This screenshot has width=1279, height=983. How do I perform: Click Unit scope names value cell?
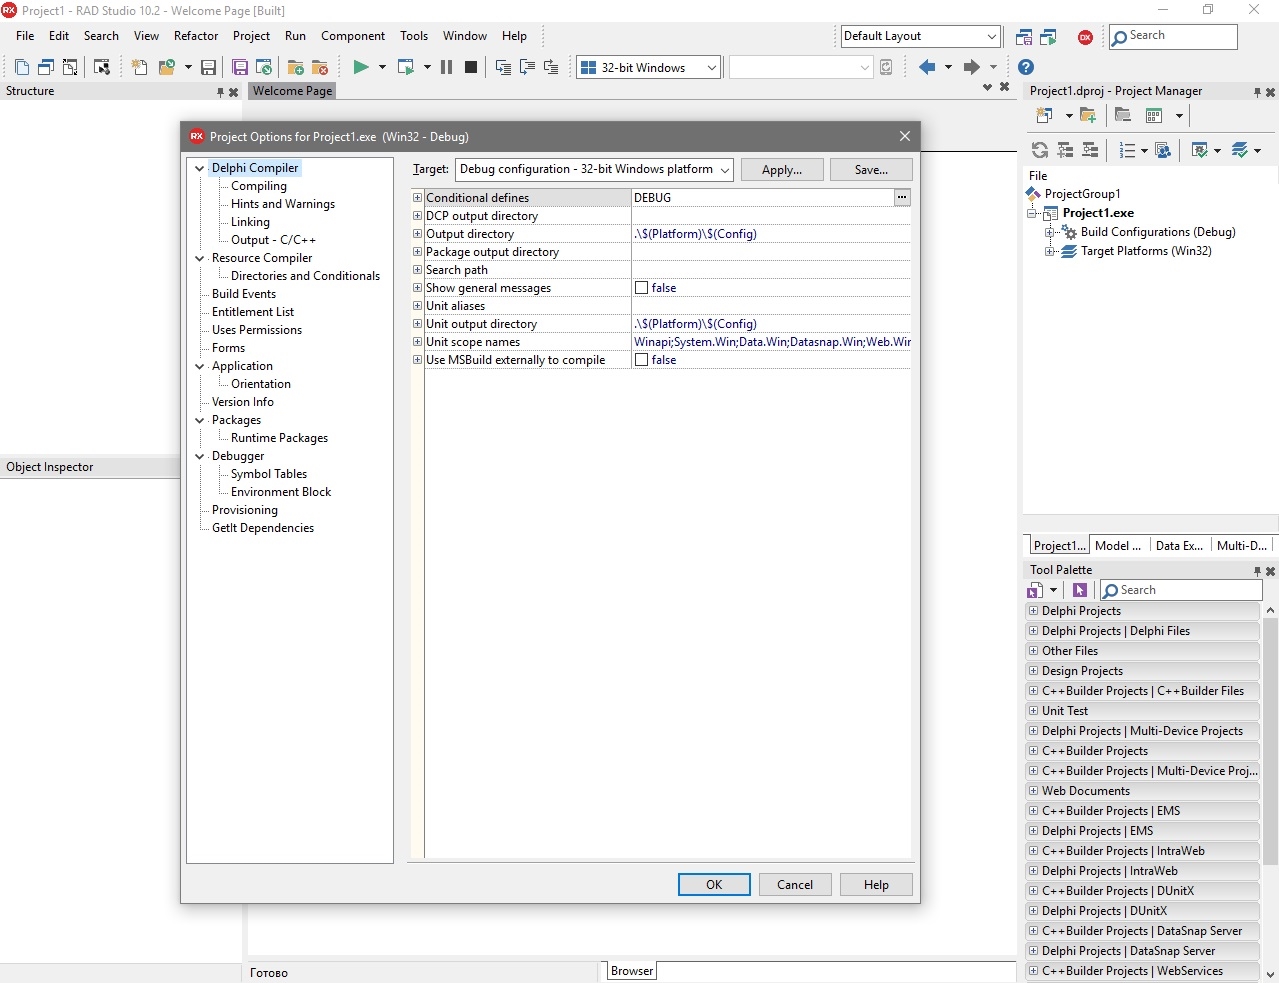[771, 342]
